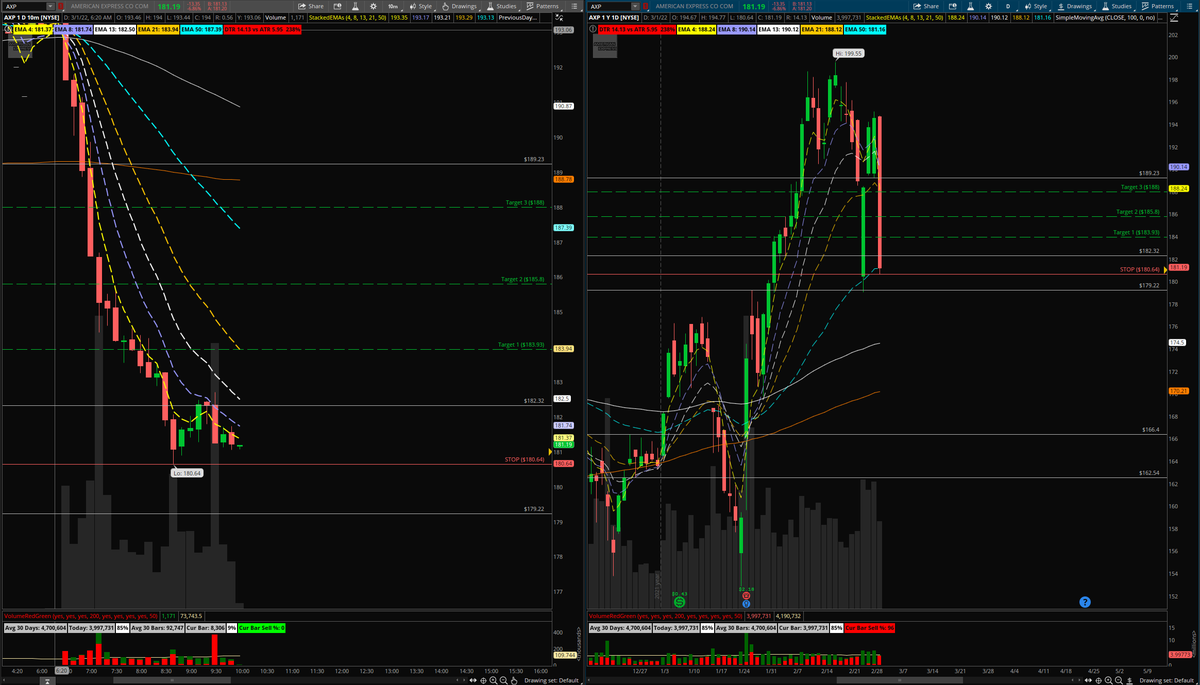Viewport: 1200px width, 685px height.
Task: Click the Lo: 180.64 bubble on left chart
Action: coord(187,473)
